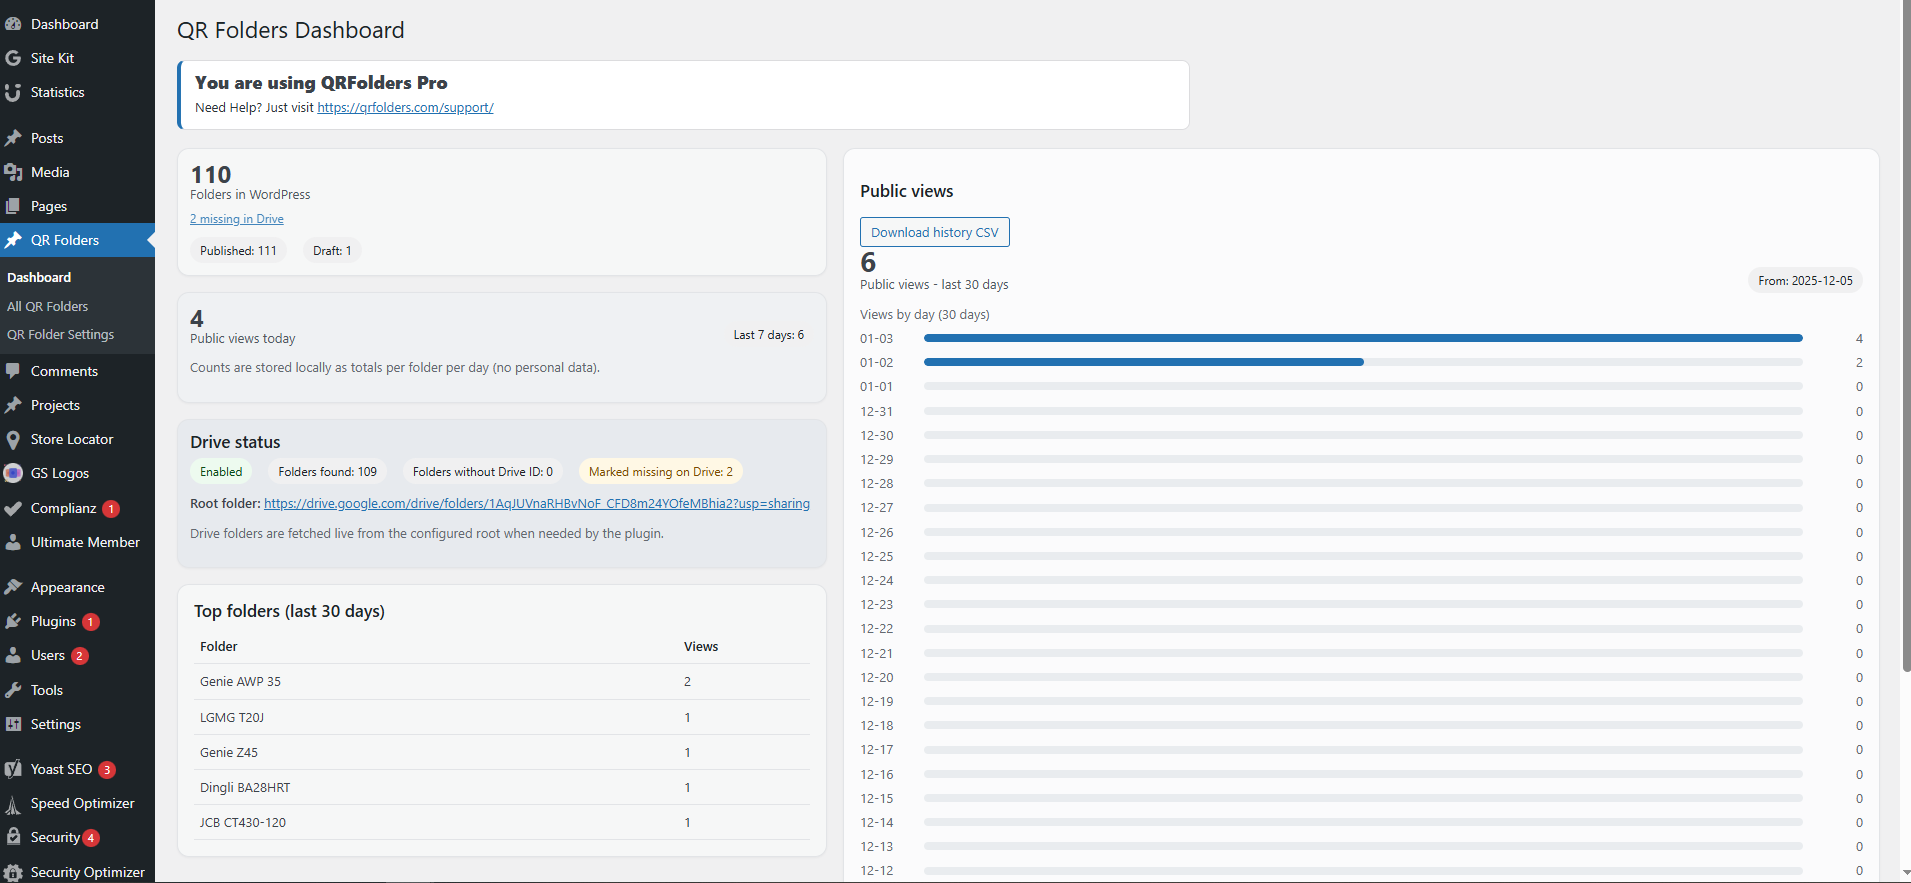Click the Tools wrench icon
This screenshot has width=1911, height=883.
[13, 690]
